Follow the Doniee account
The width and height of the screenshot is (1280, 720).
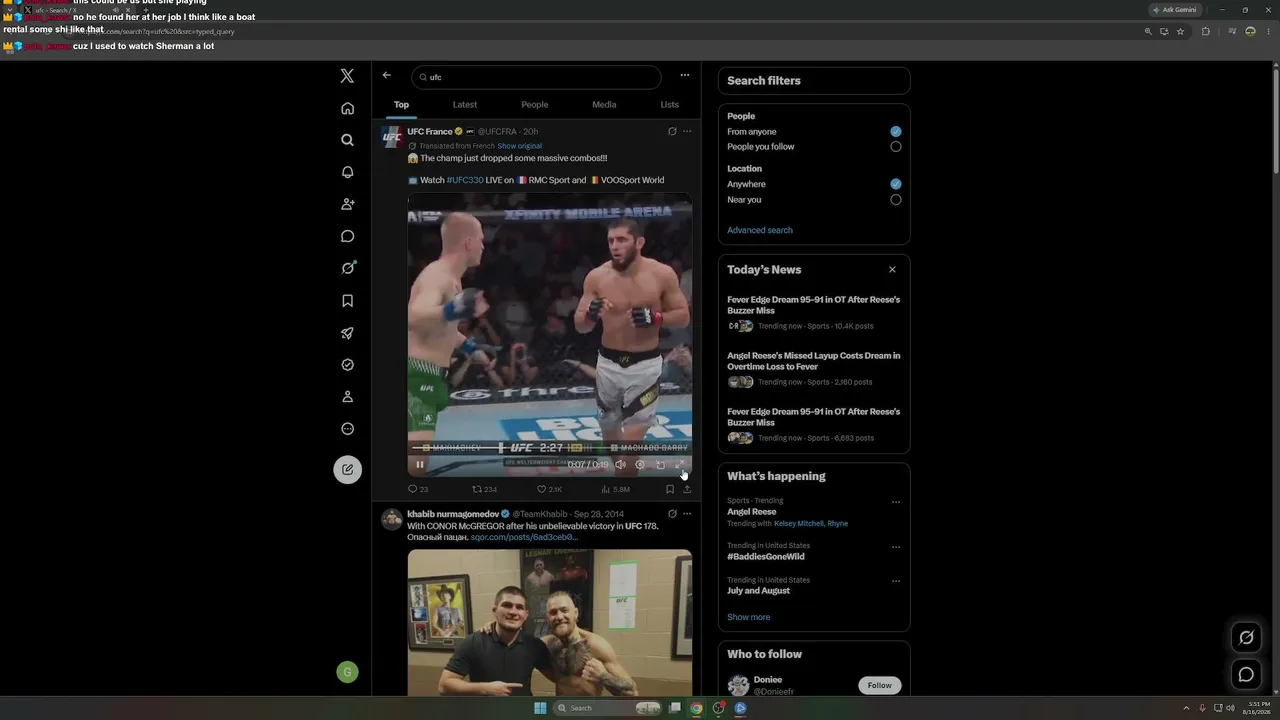click(880, 685)
